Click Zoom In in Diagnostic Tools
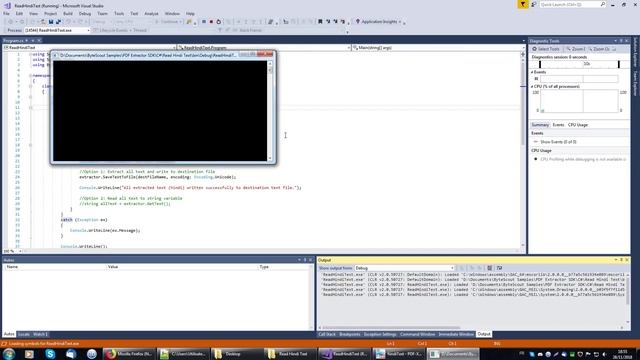 tap(576, 49)
